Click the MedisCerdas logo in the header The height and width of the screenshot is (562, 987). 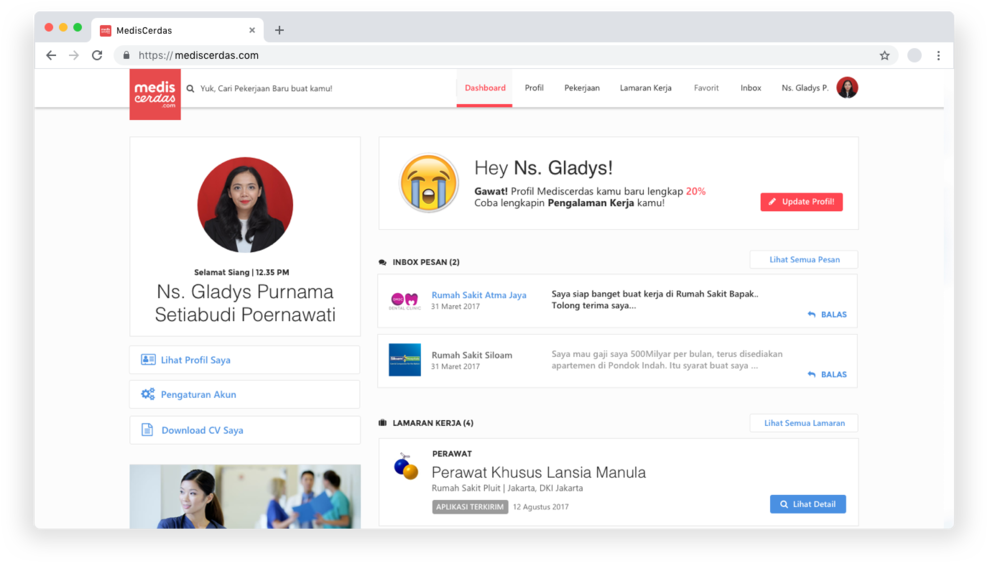click(x=155, y=94)
